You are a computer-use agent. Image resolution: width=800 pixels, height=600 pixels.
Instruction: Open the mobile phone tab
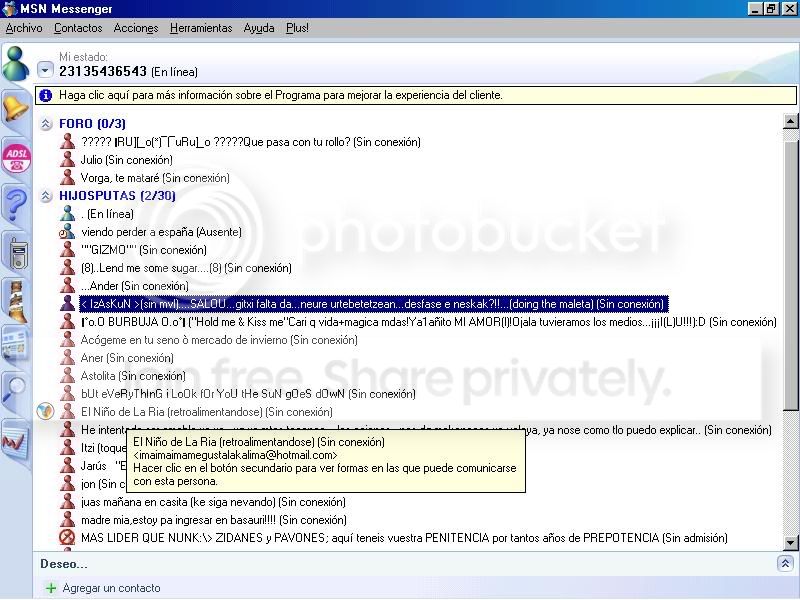click(18, 253)
